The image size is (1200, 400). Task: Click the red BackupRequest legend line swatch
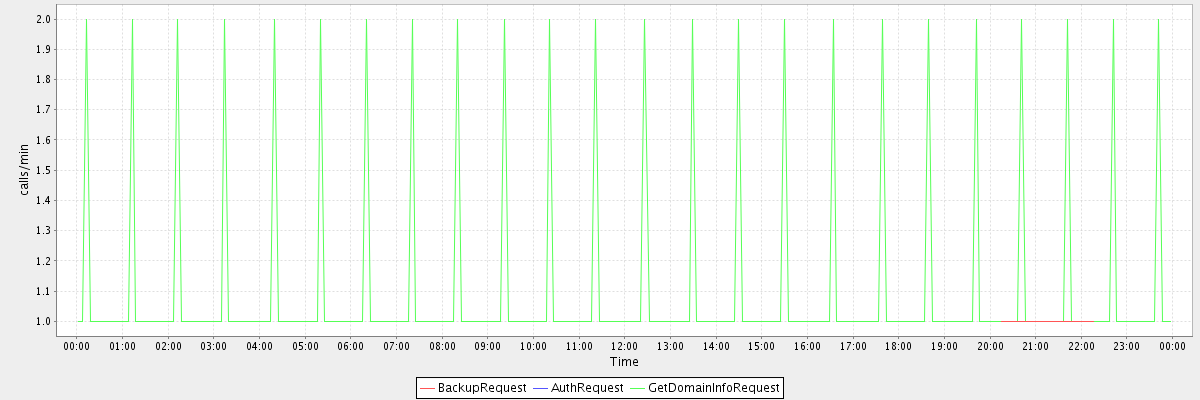[x=427, y=387]
